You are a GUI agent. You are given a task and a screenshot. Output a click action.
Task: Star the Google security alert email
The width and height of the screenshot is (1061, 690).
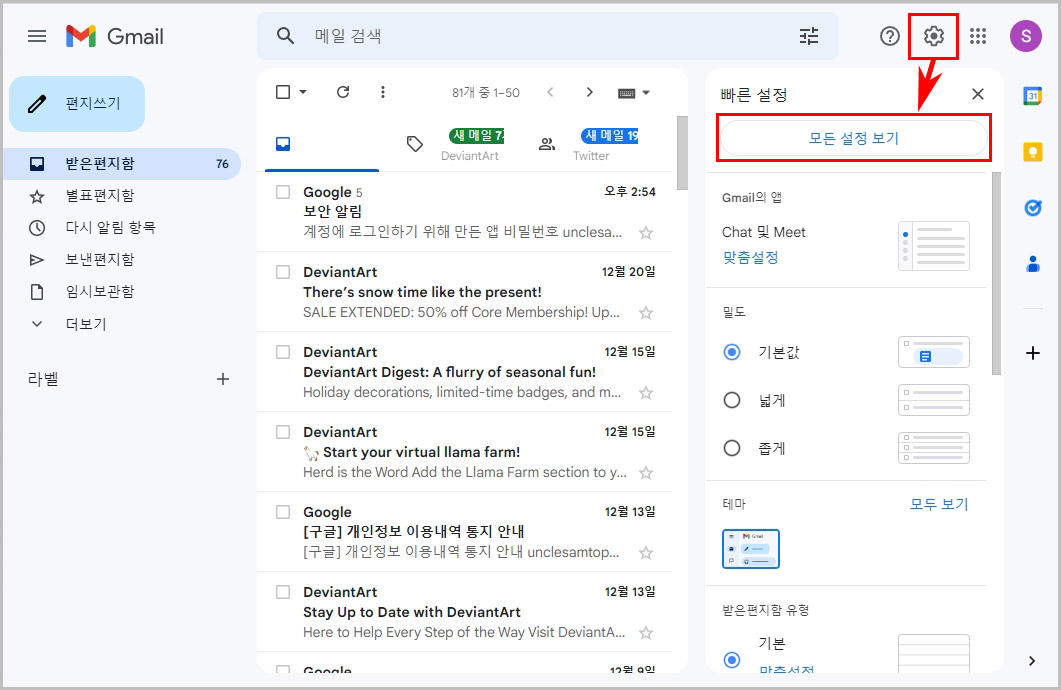(x=646, y=231)
